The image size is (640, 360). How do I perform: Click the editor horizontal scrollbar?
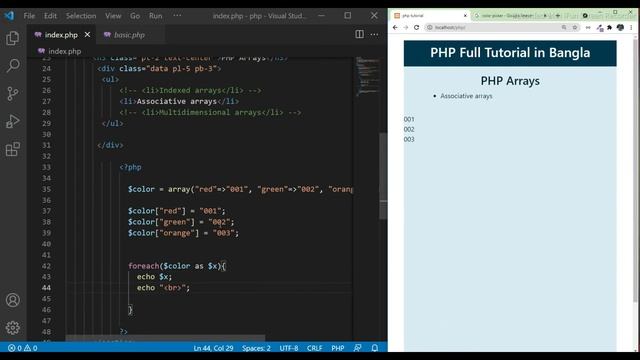tap(165, 338)
